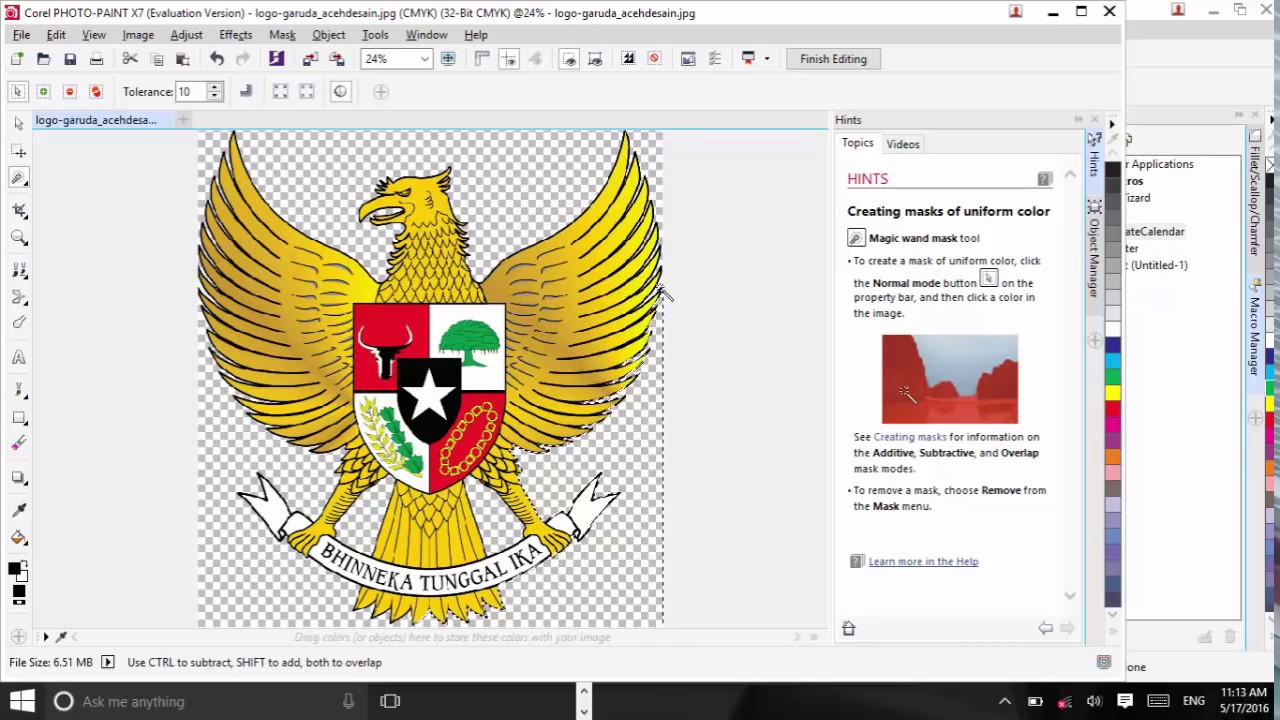Click the Export icon
Viewport: 1280px width, 720px height.
pyautogui.click(x=337, y=59)
